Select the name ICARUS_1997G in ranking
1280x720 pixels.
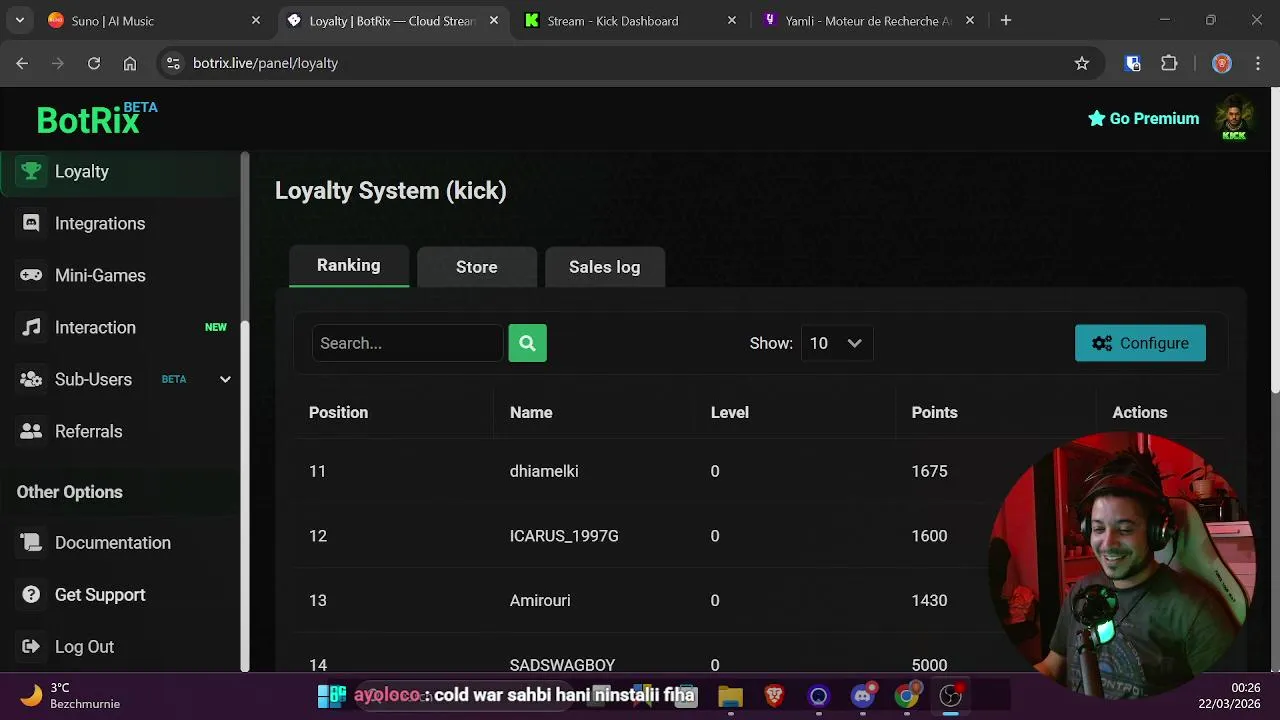tap(564, 536)
